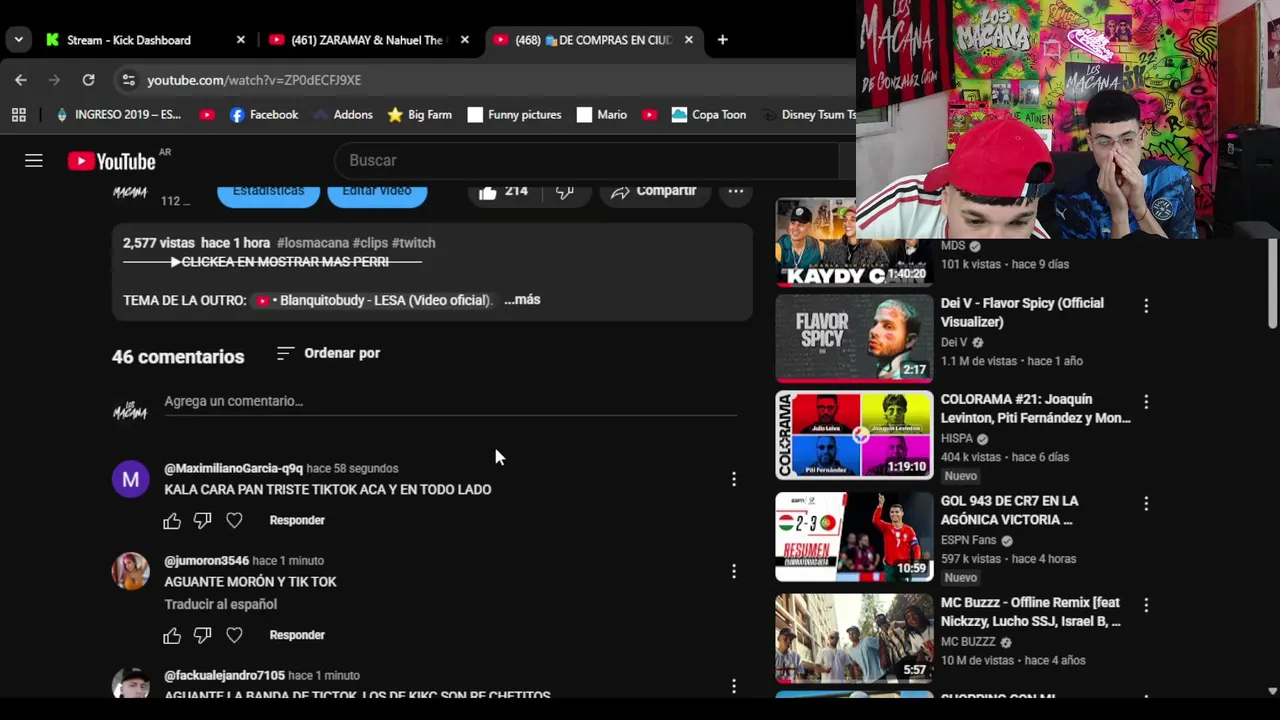1280x720 pixels.
Task: Click Traducir al español link
Action: pos(221,604)
